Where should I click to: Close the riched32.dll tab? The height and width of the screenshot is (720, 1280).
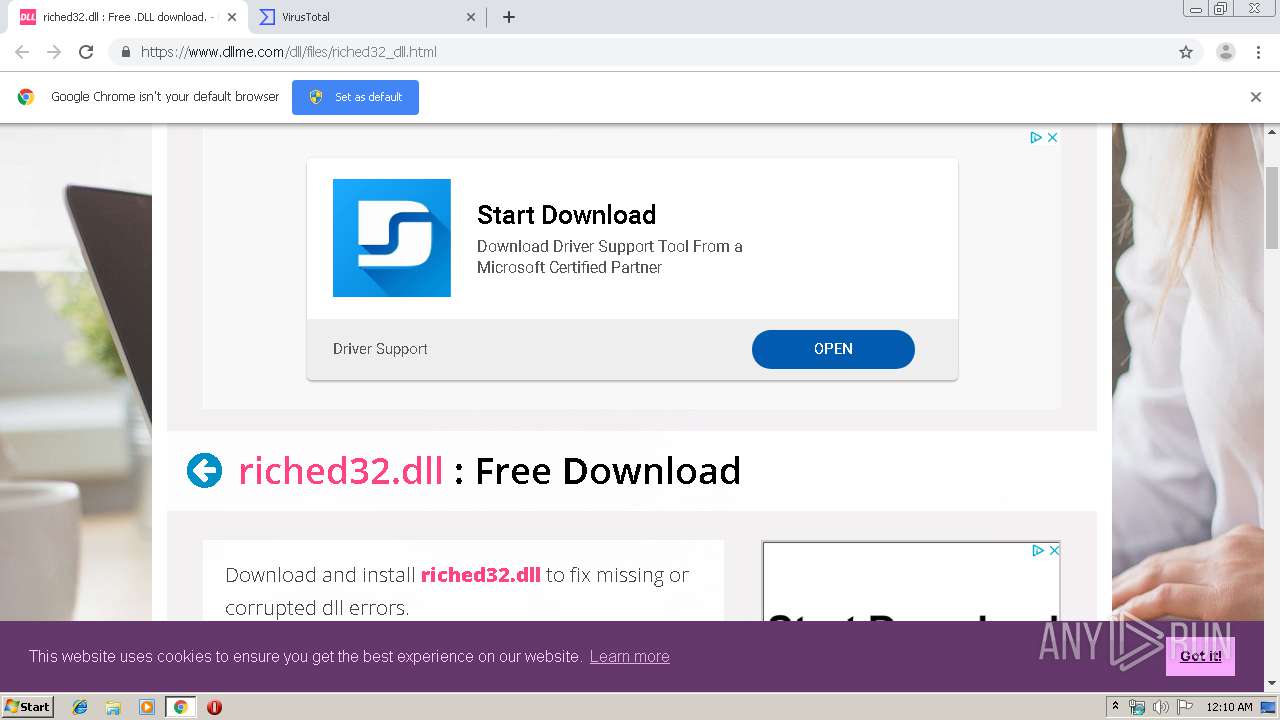point(232,17)
